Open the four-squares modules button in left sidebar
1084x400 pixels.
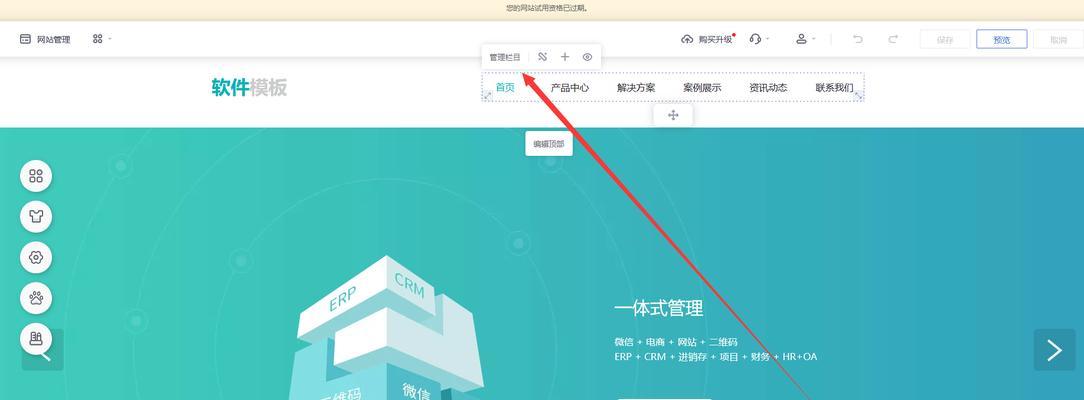coord(36,175)
